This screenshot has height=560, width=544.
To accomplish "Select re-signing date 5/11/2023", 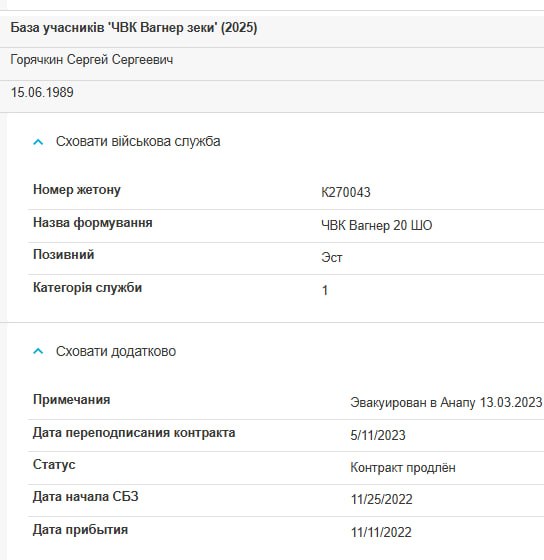I will (x=378, y=435).
